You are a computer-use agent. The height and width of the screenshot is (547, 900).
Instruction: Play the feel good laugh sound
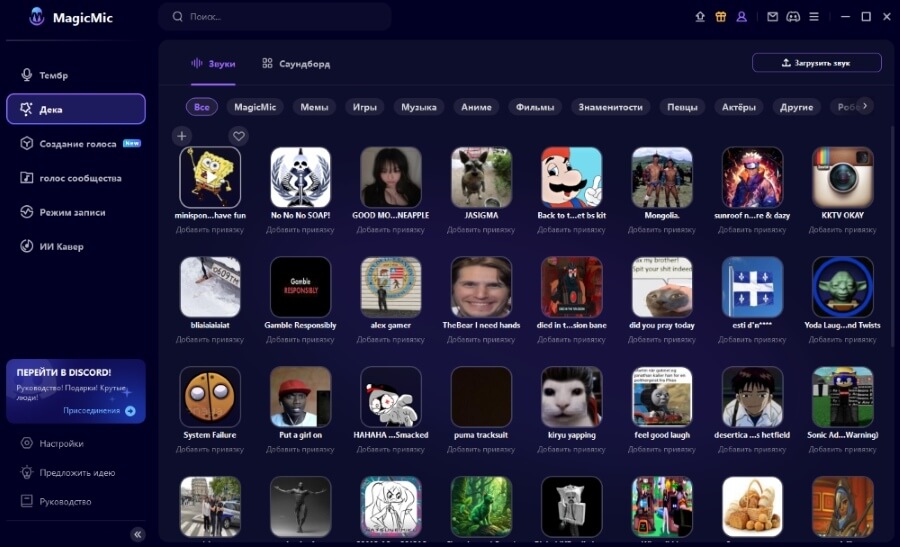point(662,397)
